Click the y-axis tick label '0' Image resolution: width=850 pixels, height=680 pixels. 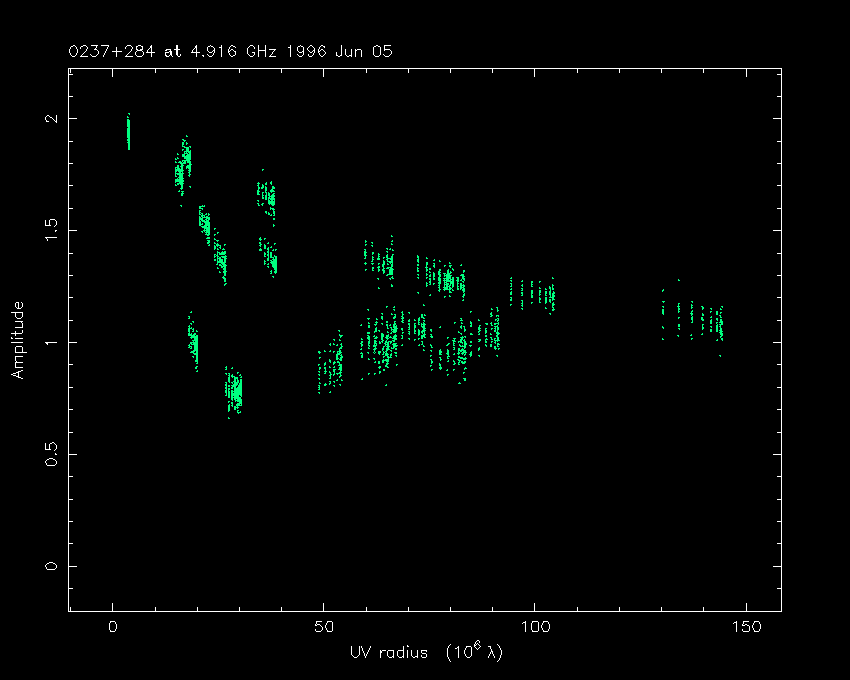(x=49, y=567)
